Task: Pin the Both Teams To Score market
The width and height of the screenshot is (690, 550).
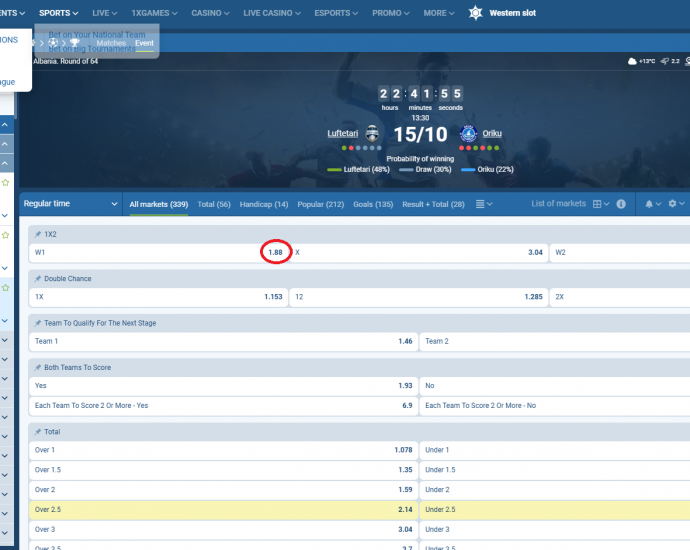Action: point(38,367)
